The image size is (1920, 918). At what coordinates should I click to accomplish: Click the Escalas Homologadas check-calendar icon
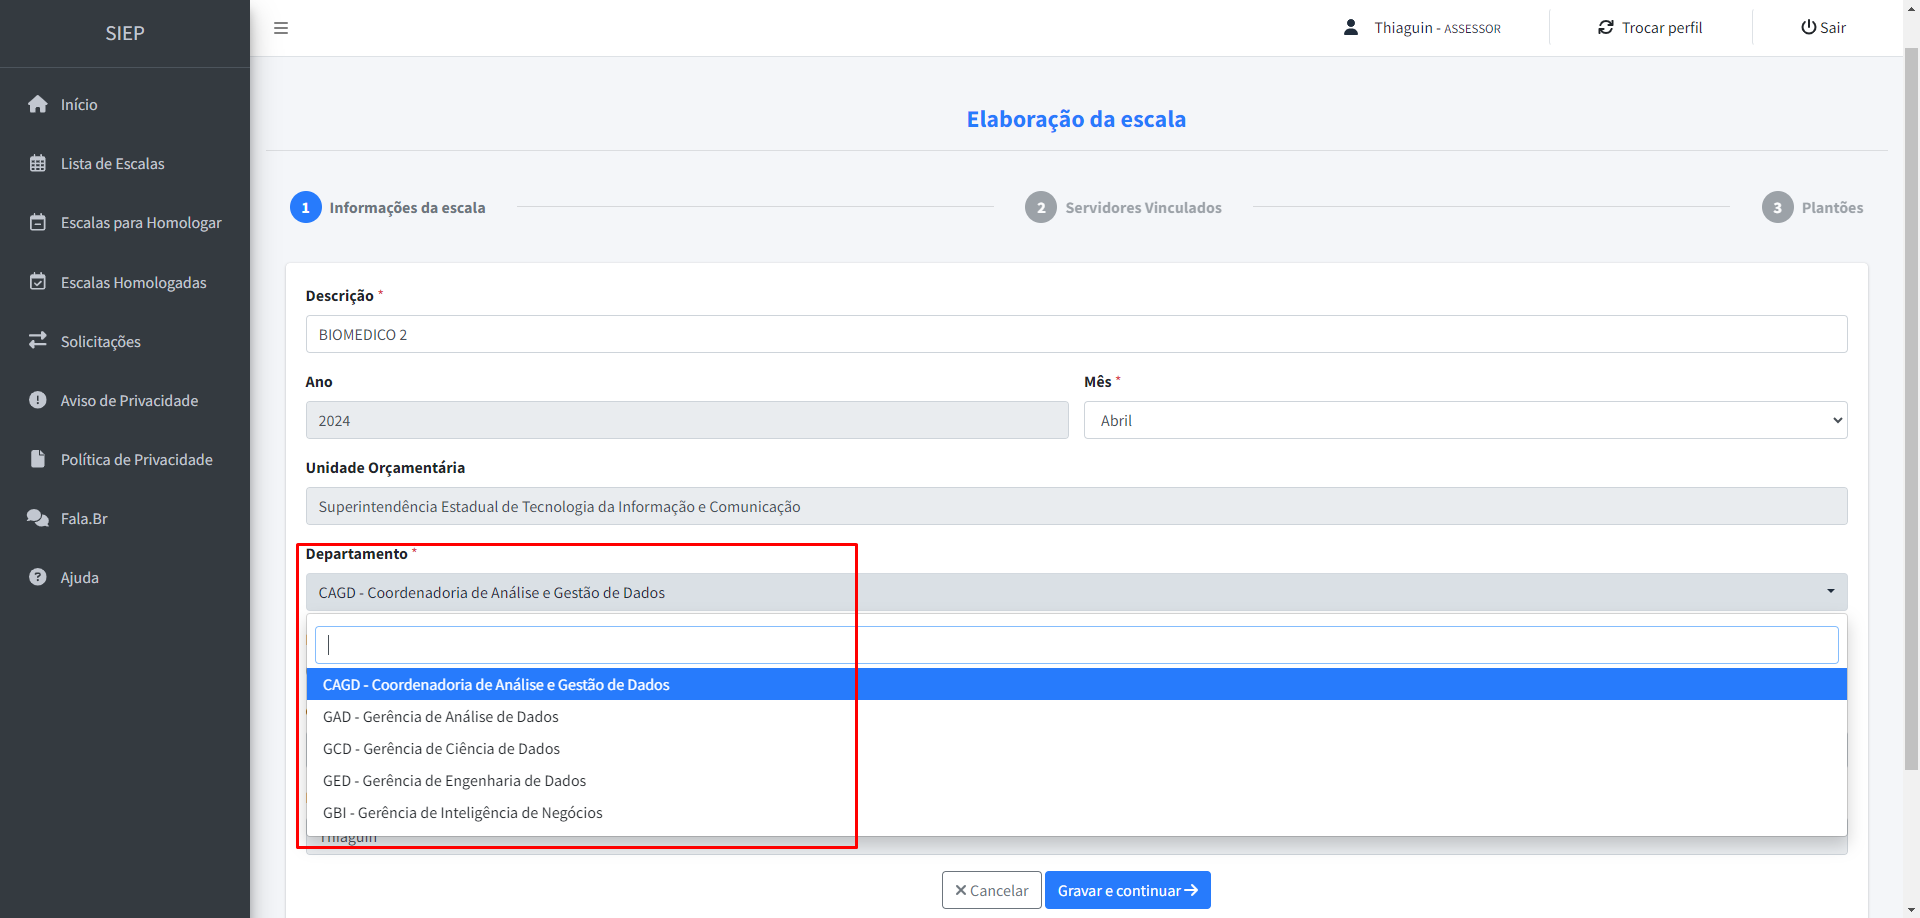tap(38, 282)
